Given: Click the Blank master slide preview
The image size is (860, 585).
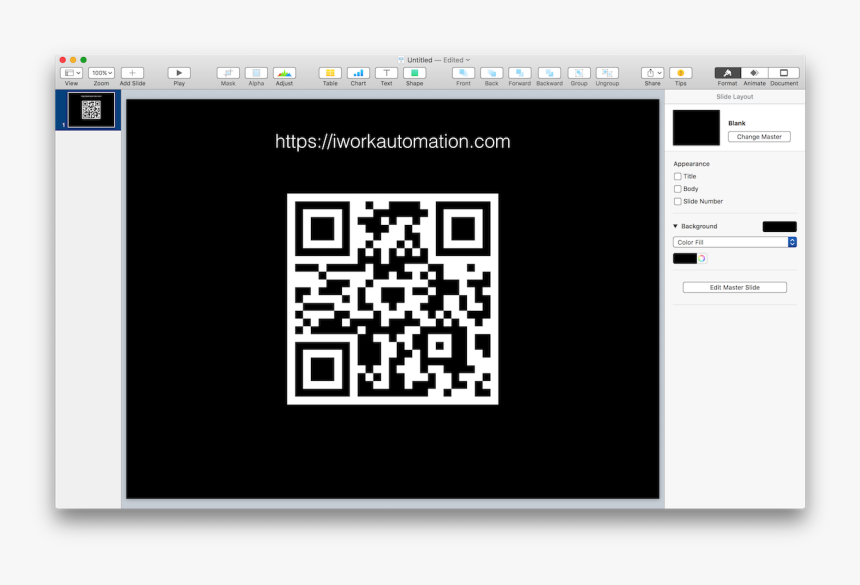Looking at the screenshot, I should coord(696,128).
